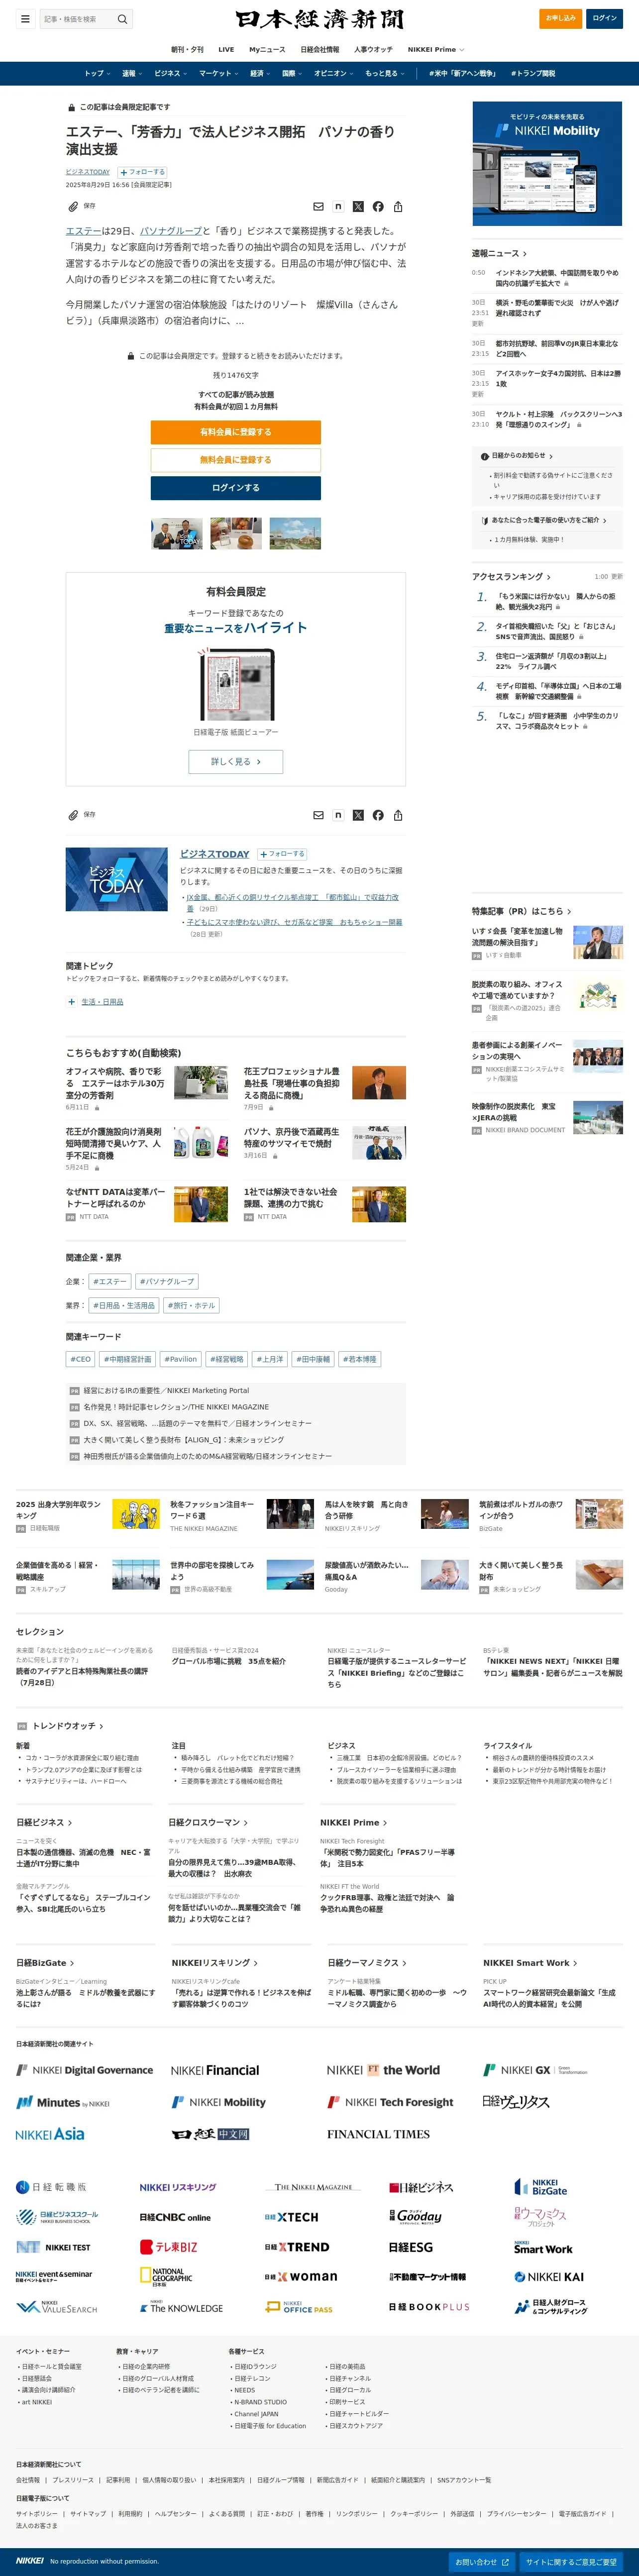This screenshot has height=2576, width=639.
Task: Click the FINANCIAL TIMES logo
Action: (378, 2134)
